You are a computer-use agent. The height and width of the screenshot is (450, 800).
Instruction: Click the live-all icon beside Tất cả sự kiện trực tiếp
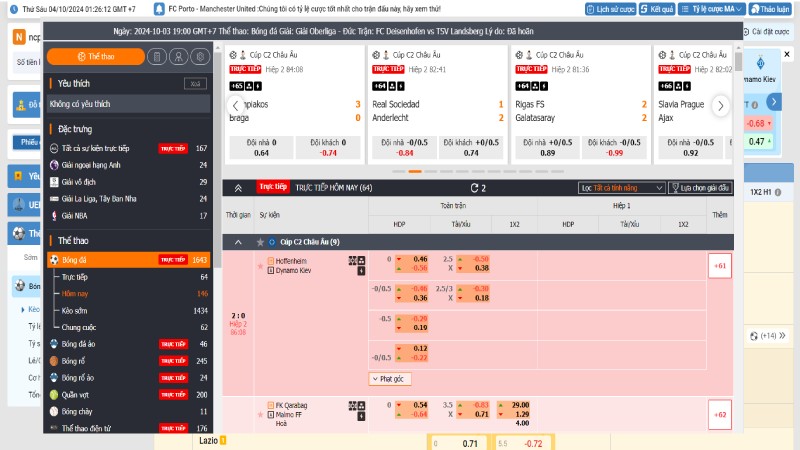pyautogui.click(x=54, y=148)
